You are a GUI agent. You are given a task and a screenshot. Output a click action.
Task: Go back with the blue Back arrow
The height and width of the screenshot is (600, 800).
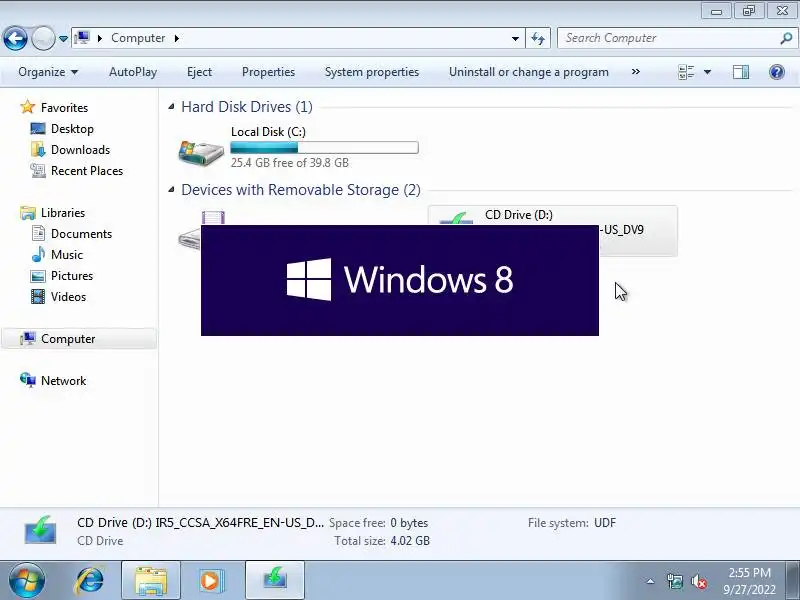click(15, 38)
